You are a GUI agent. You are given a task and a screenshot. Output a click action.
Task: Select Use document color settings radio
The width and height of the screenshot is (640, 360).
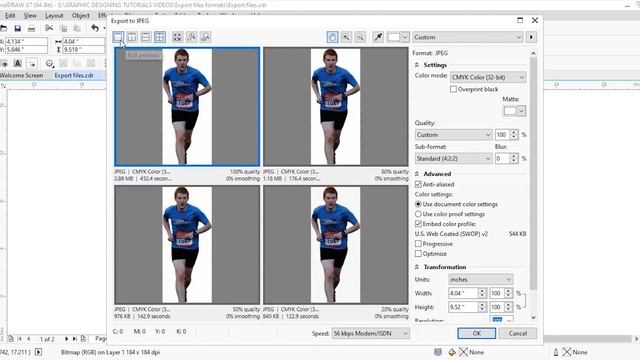tap(418, 204)
